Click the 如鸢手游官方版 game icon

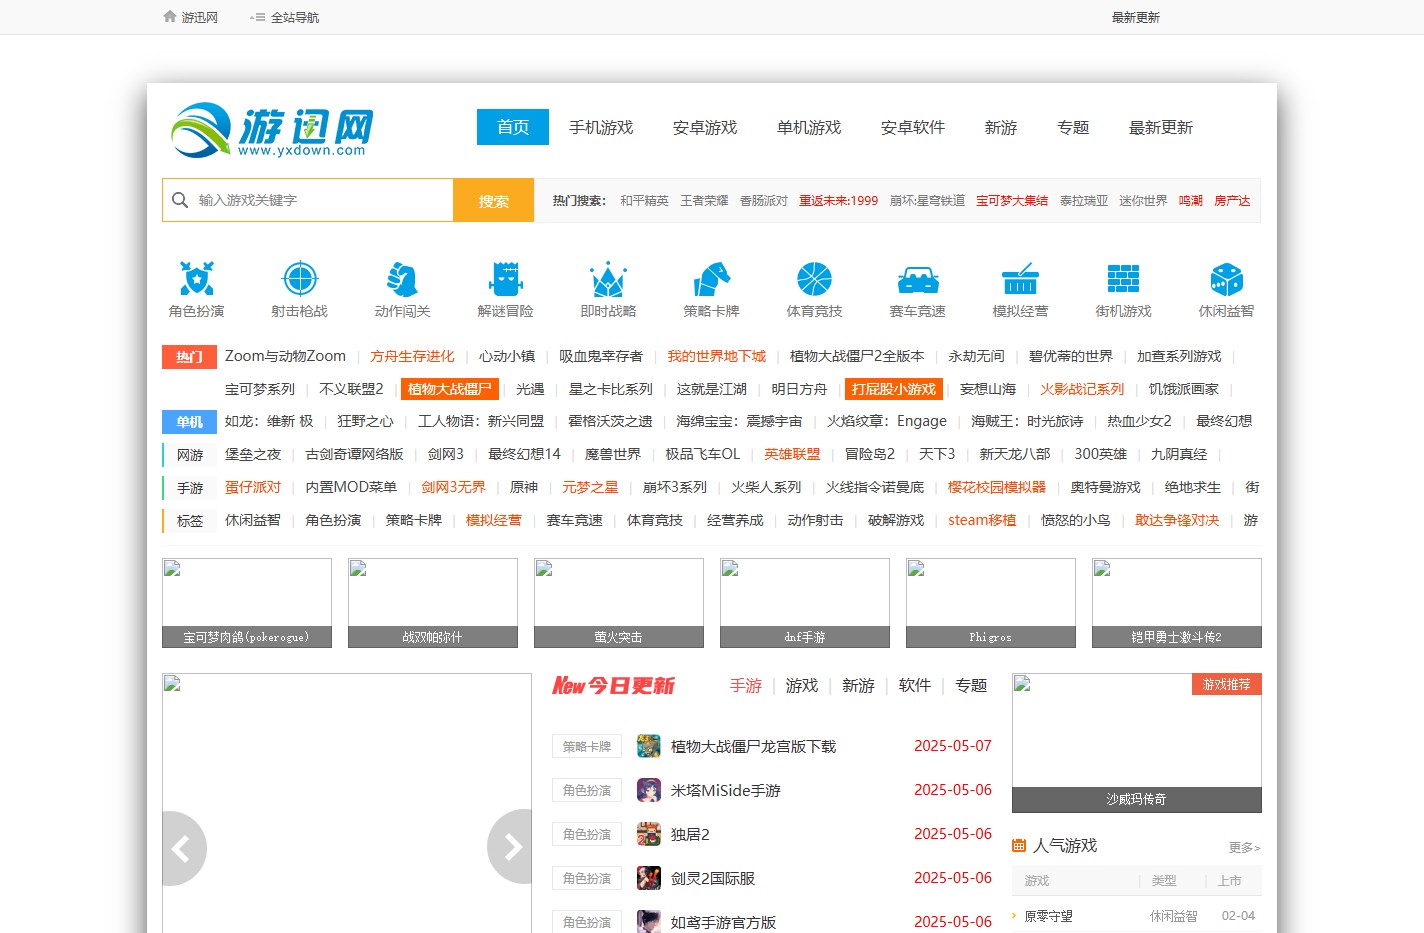[649, 921]
